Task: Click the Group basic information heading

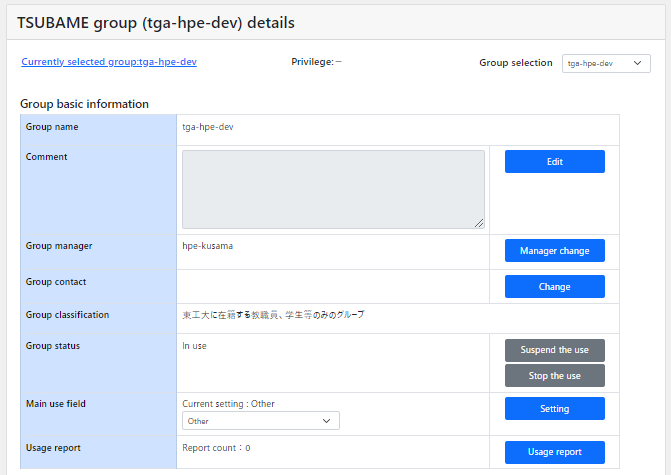Action: pos(84,104)
